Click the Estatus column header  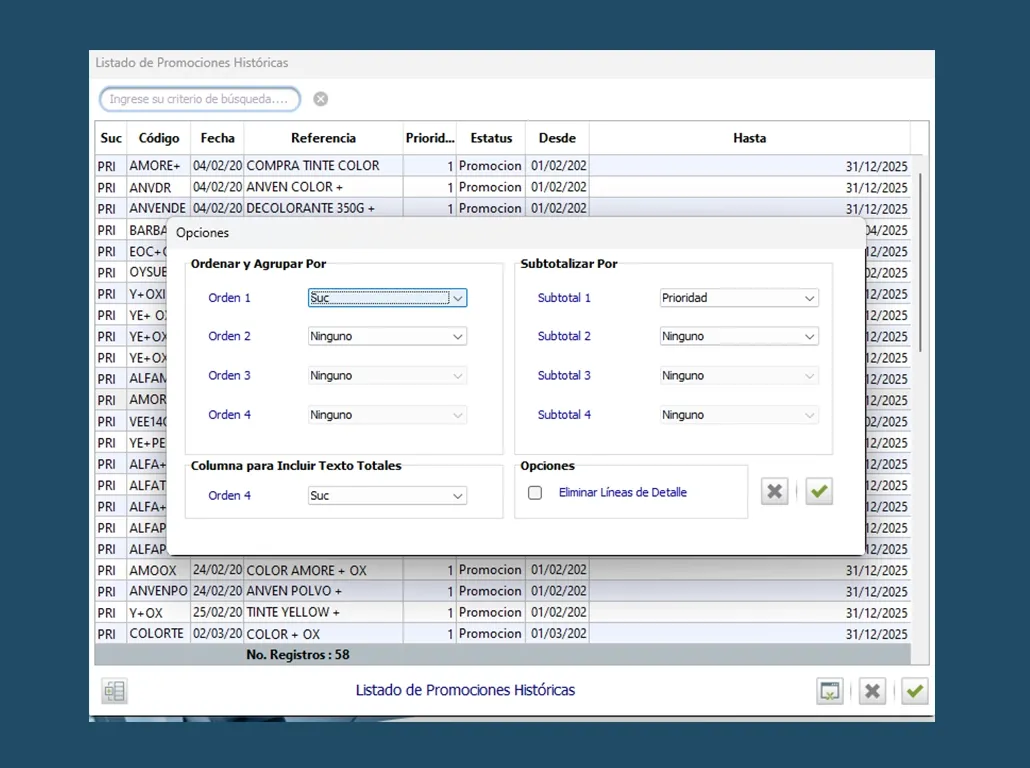click(491, 138)
